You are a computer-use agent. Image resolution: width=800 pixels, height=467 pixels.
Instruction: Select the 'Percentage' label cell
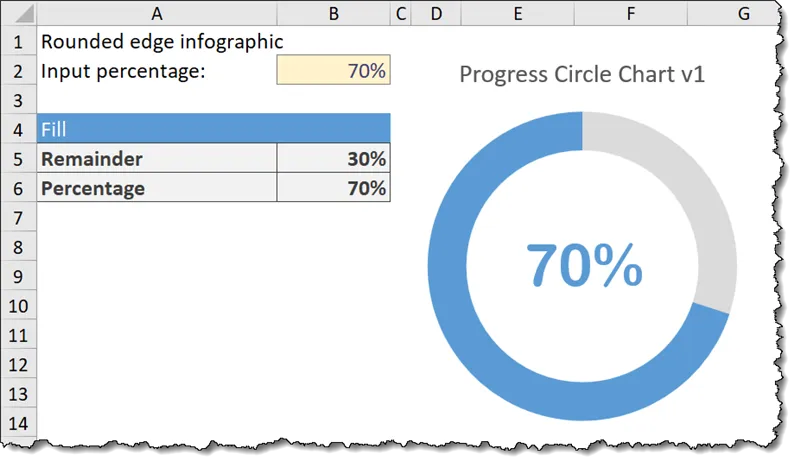tap(156, 188)
